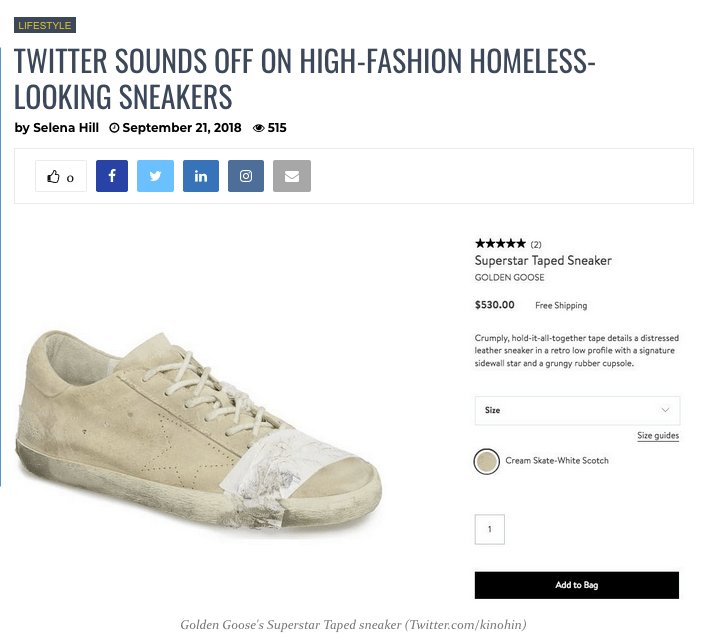Screen dimensions: 703x634
Task: Click the clock icon beside the date
Action: coord(114,128)
